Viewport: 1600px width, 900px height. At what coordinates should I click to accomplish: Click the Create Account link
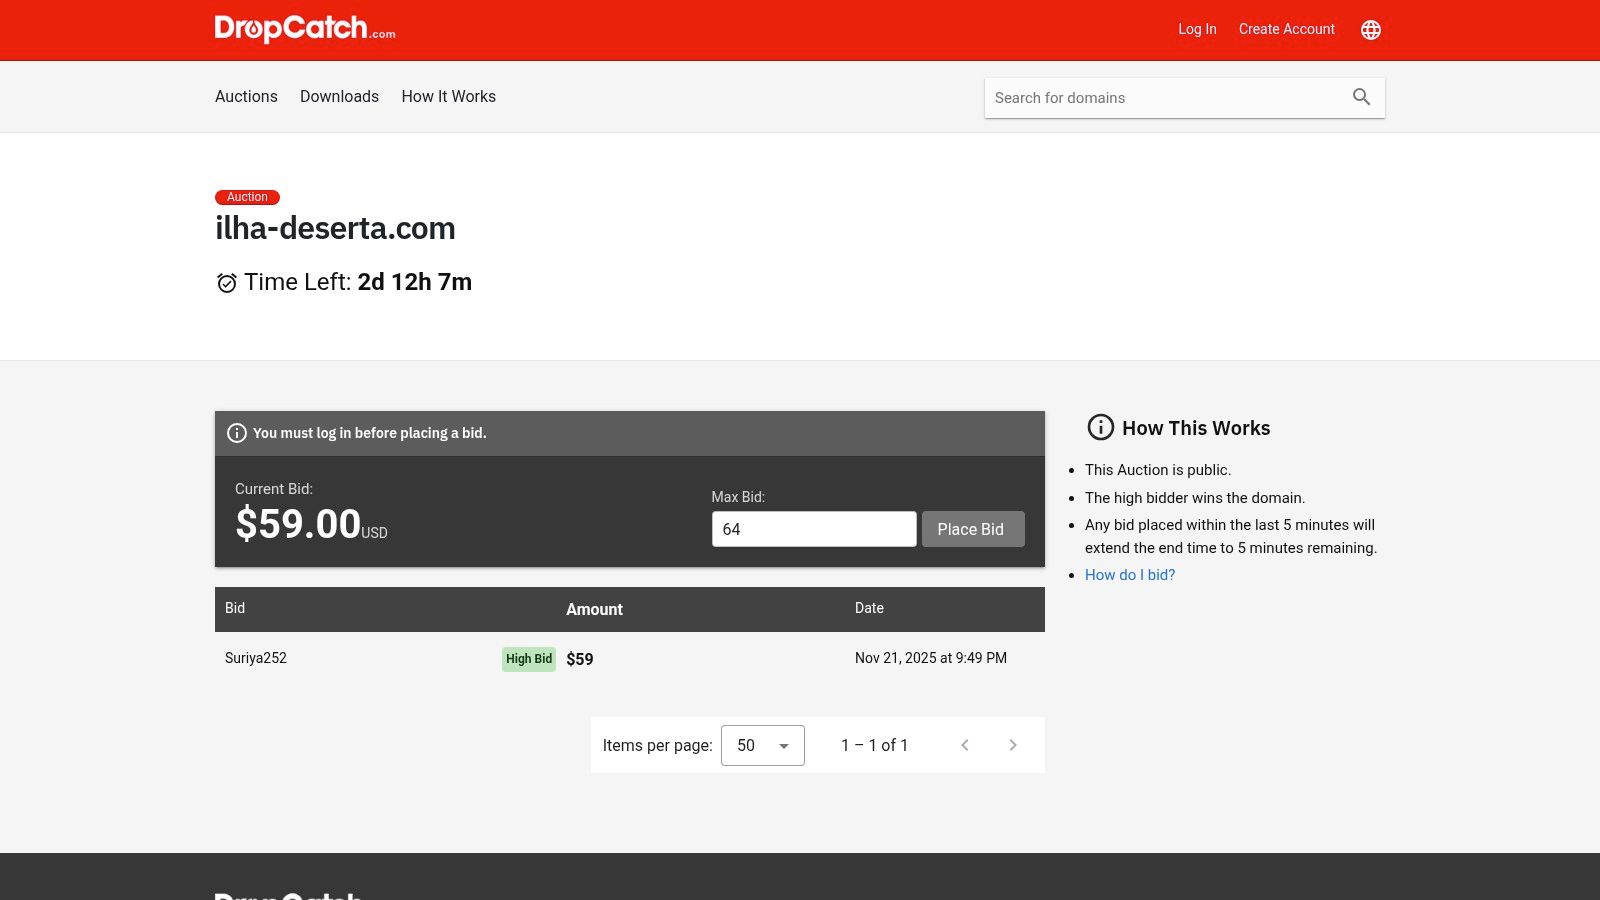(x=1286, y=29)
